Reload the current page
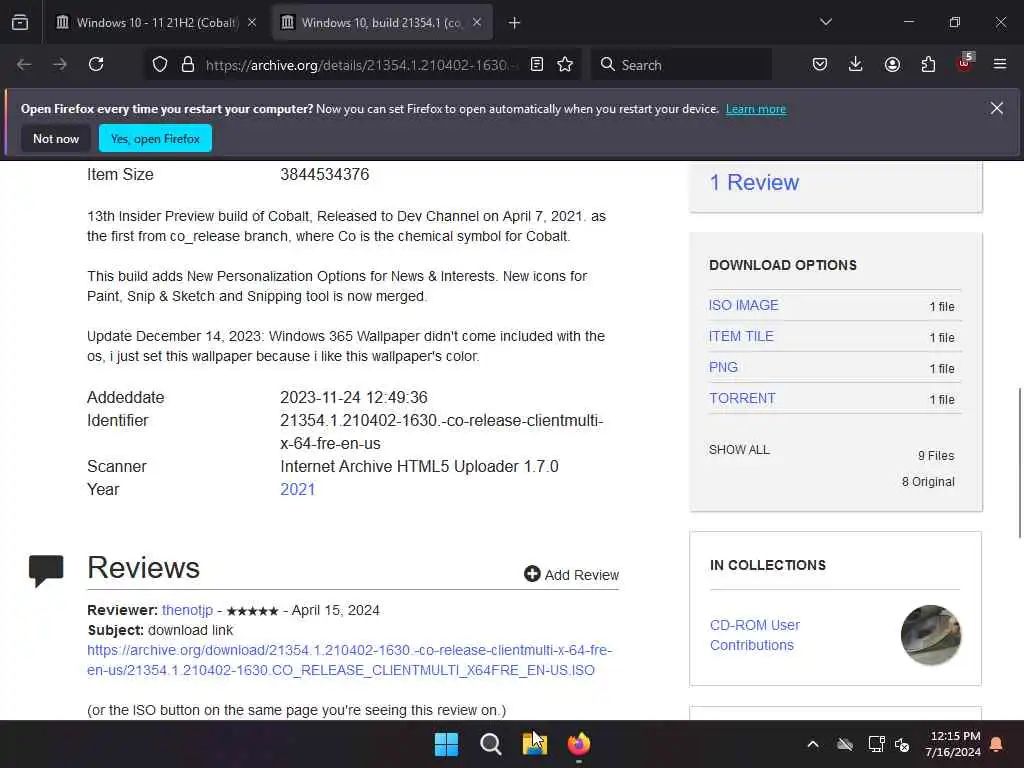Viewport: 1024px width, 768px height. click(x=96, y=65)
